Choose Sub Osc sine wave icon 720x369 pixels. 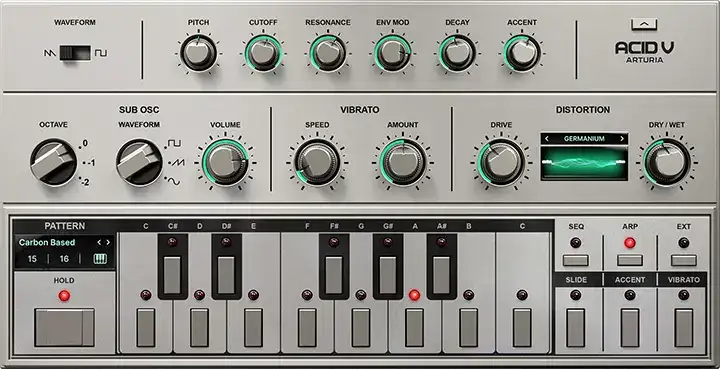pos(174,182)
